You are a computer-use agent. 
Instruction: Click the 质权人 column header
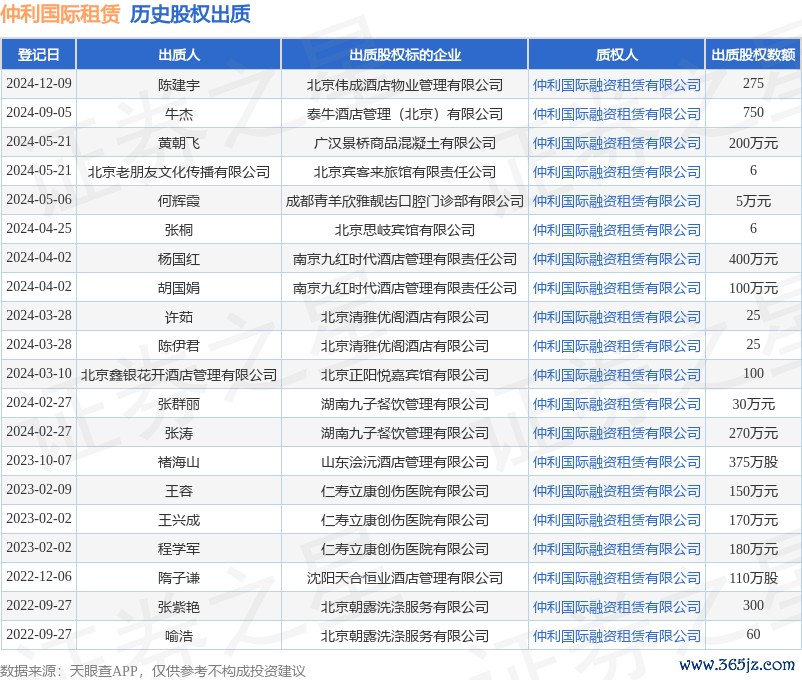(x=616, y=54)
